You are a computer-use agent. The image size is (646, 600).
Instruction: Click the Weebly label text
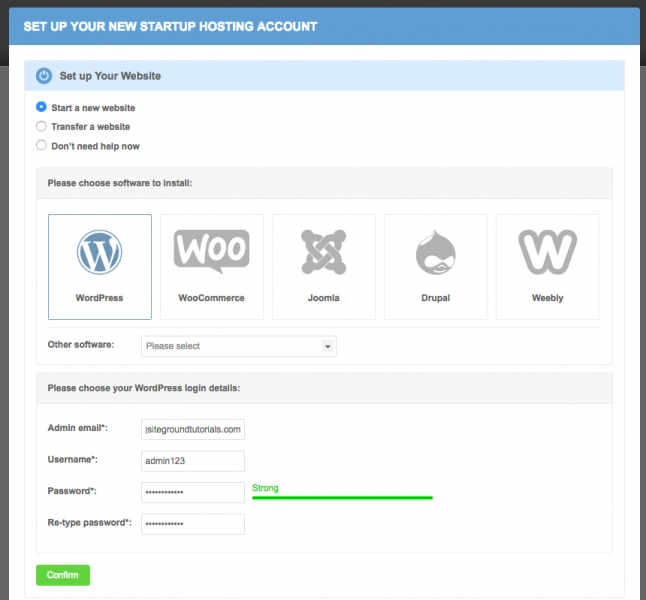click(548, 298)
